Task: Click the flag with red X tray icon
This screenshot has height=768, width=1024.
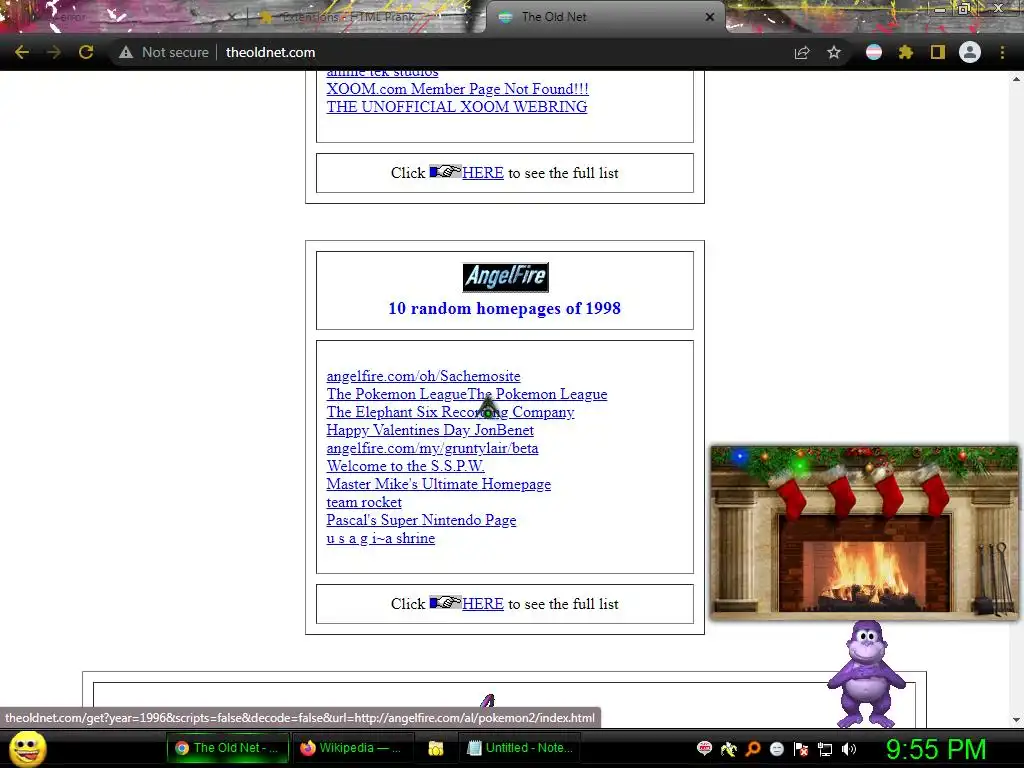Action: click(x=801, y=749)
